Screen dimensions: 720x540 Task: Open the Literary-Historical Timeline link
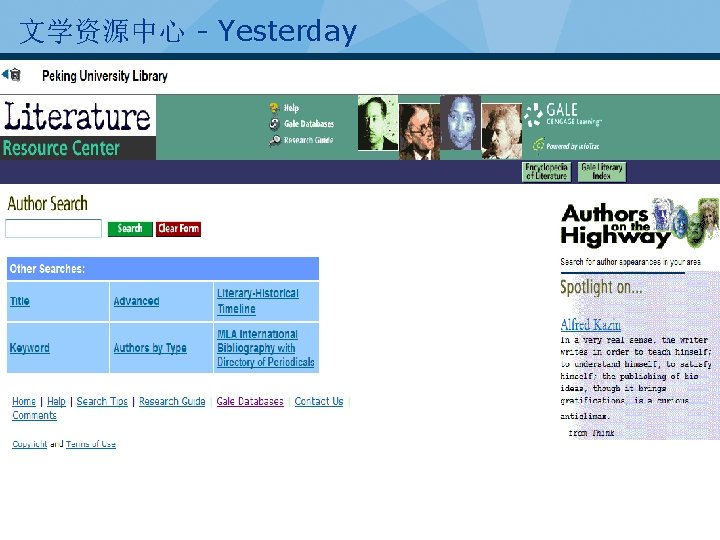point(258,301)
